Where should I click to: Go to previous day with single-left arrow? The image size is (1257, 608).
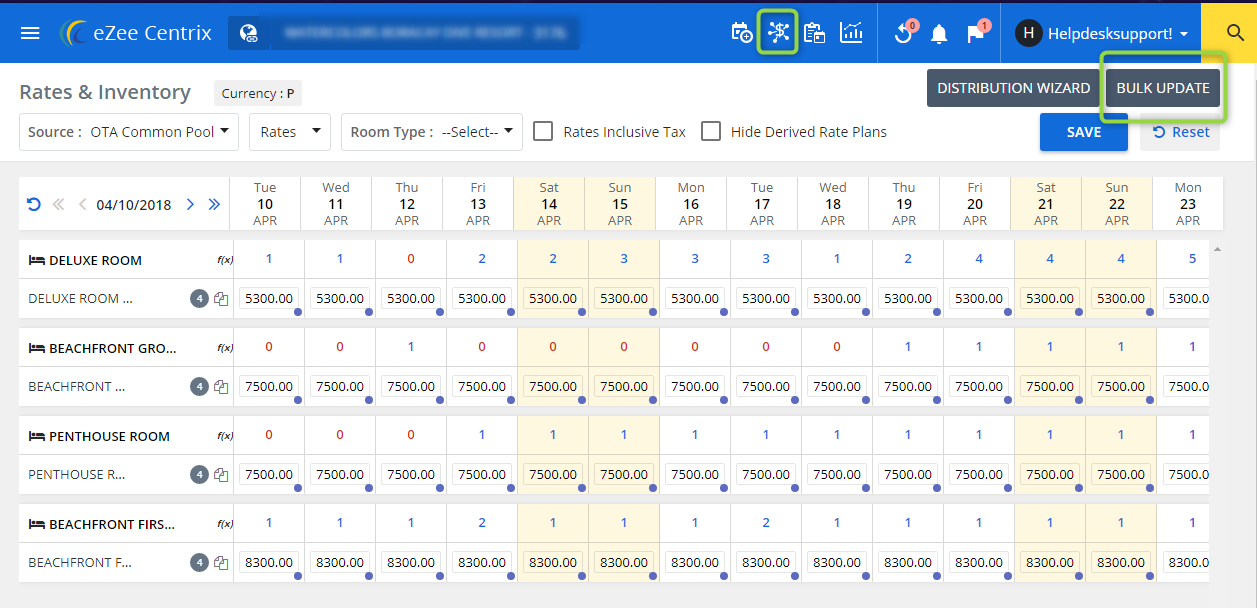tap(82, 205)
